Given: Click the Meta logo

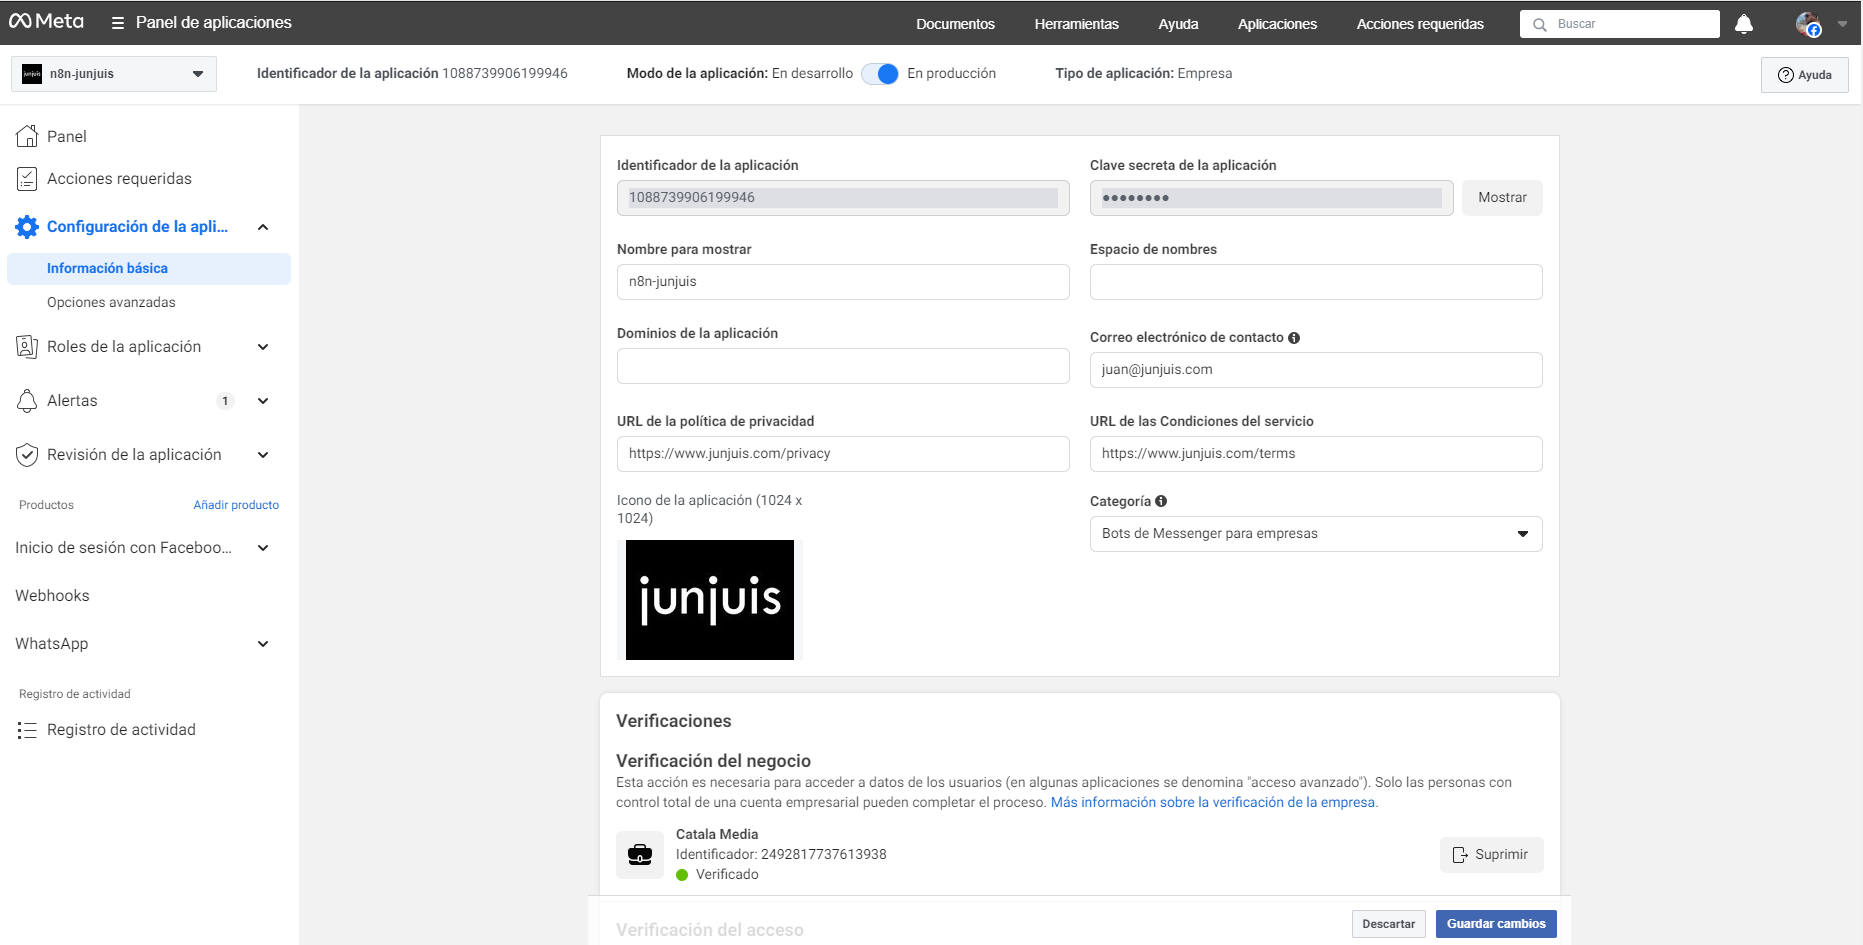Looking at the screenshot, I should coord(46,22).
